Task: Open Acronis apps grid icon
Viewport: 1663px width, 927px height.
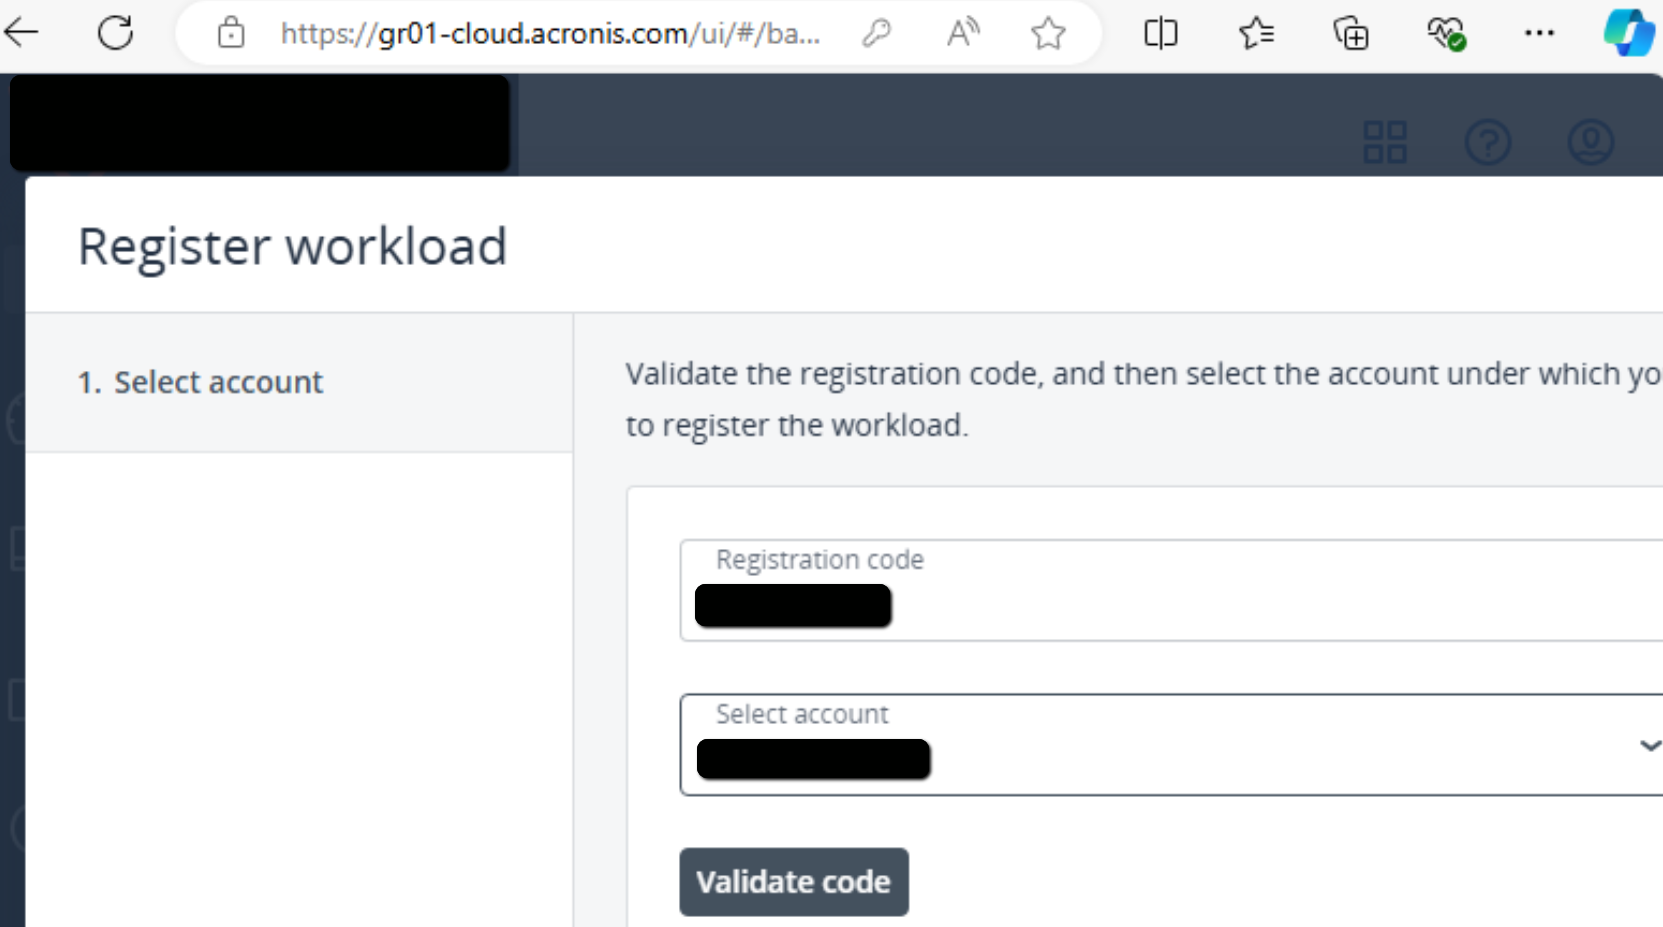Action: 1385,142
